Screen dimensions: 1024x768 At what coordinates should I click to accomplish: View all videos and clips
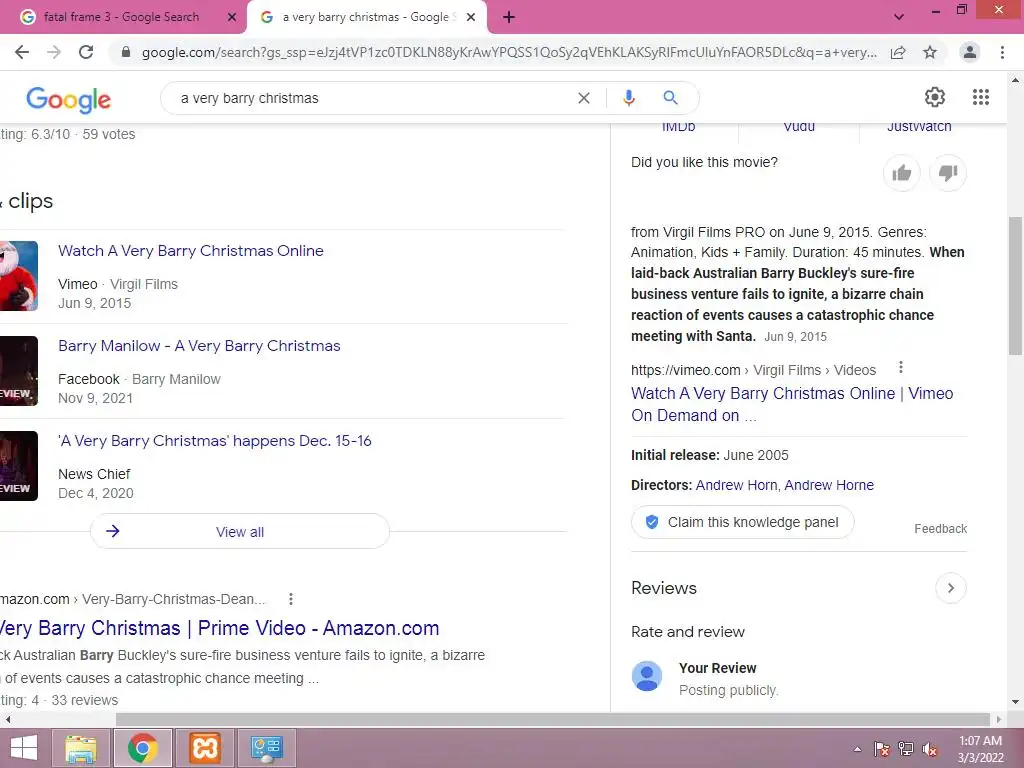coord(240,532)
